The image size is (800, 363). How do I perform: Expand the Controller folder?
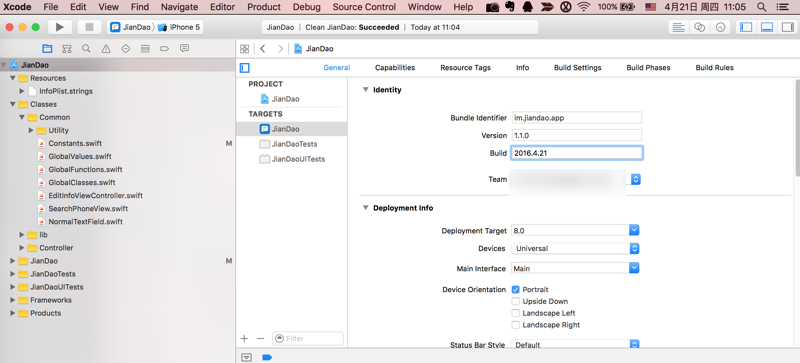[22, 248]
